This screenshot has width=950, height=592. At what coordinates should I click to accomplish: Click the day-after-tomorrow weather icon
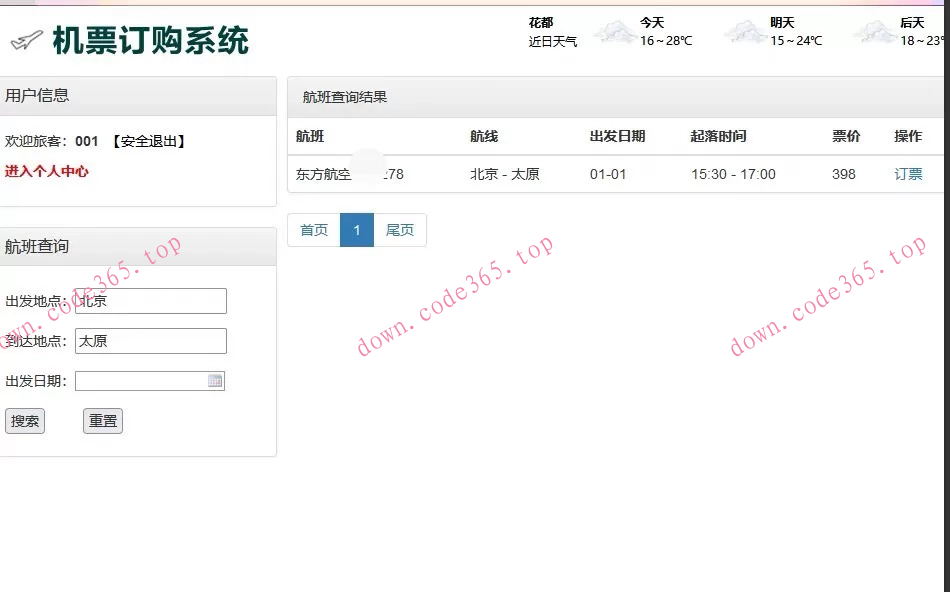click(x=878, y=33)
